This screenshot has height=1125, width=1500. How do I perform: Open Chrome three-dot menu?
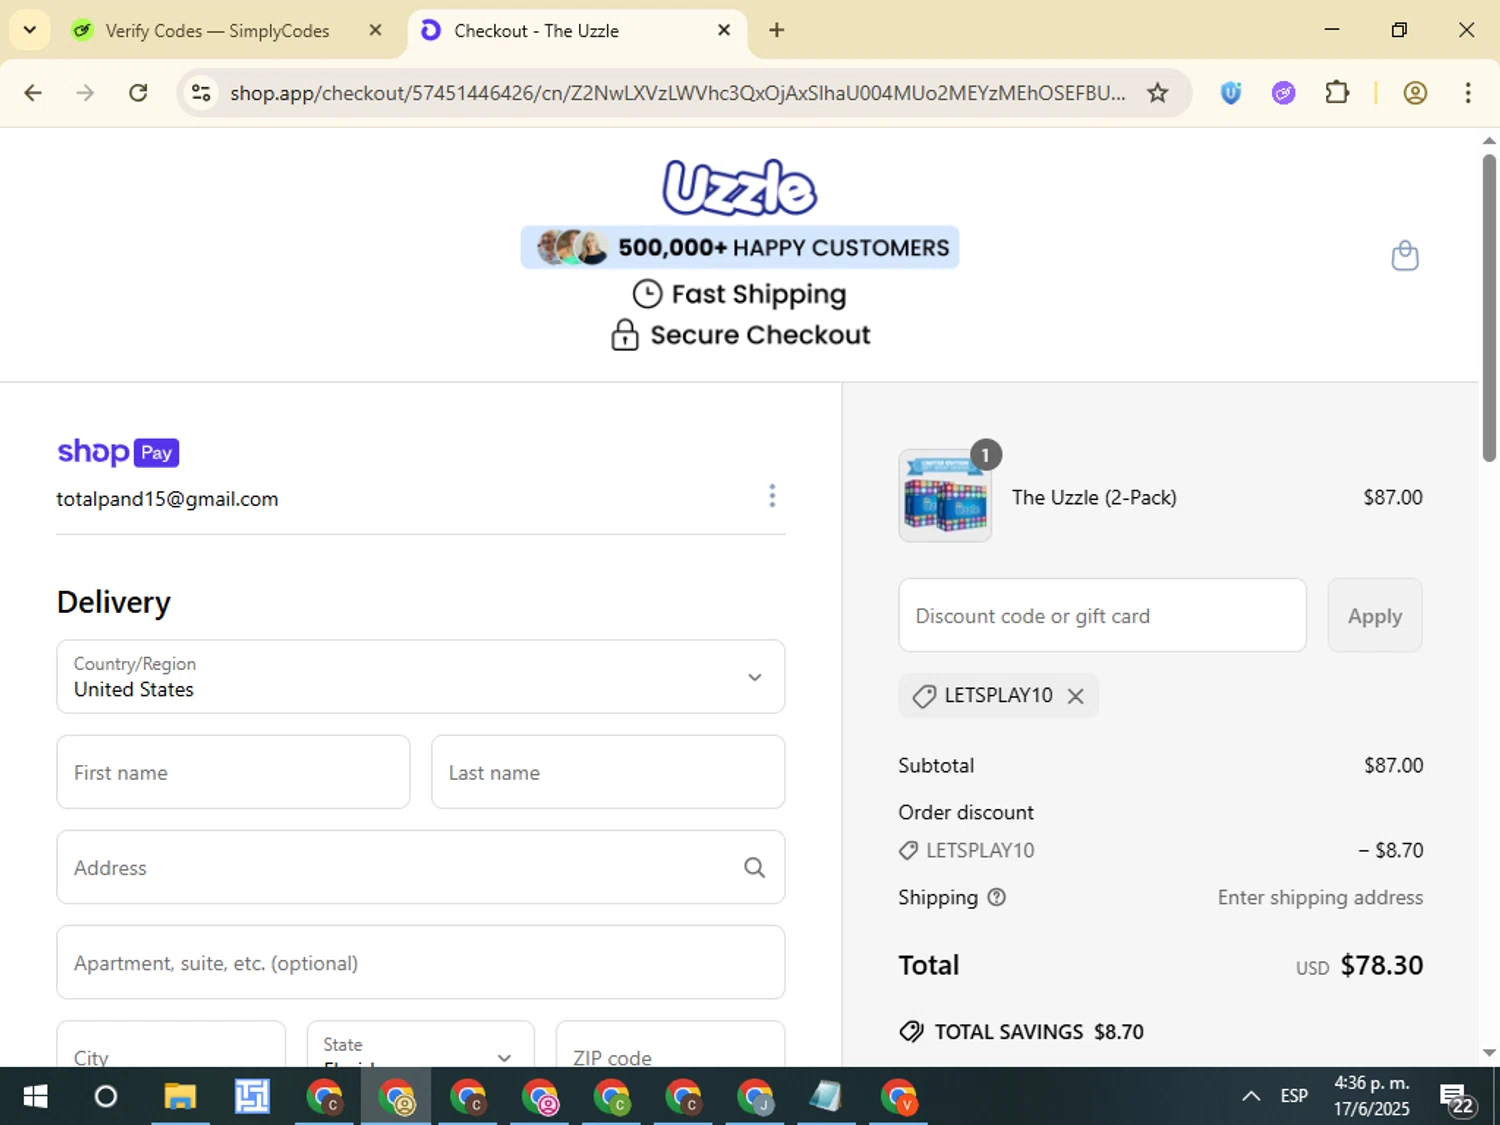pos(1468,93)
